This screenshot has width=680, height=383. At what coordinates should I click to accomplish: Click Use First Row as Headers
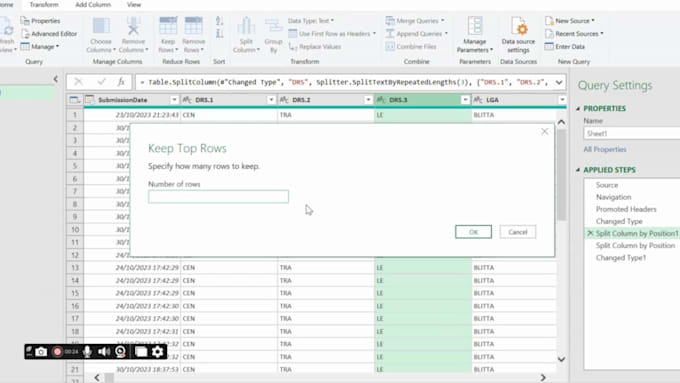332,33
